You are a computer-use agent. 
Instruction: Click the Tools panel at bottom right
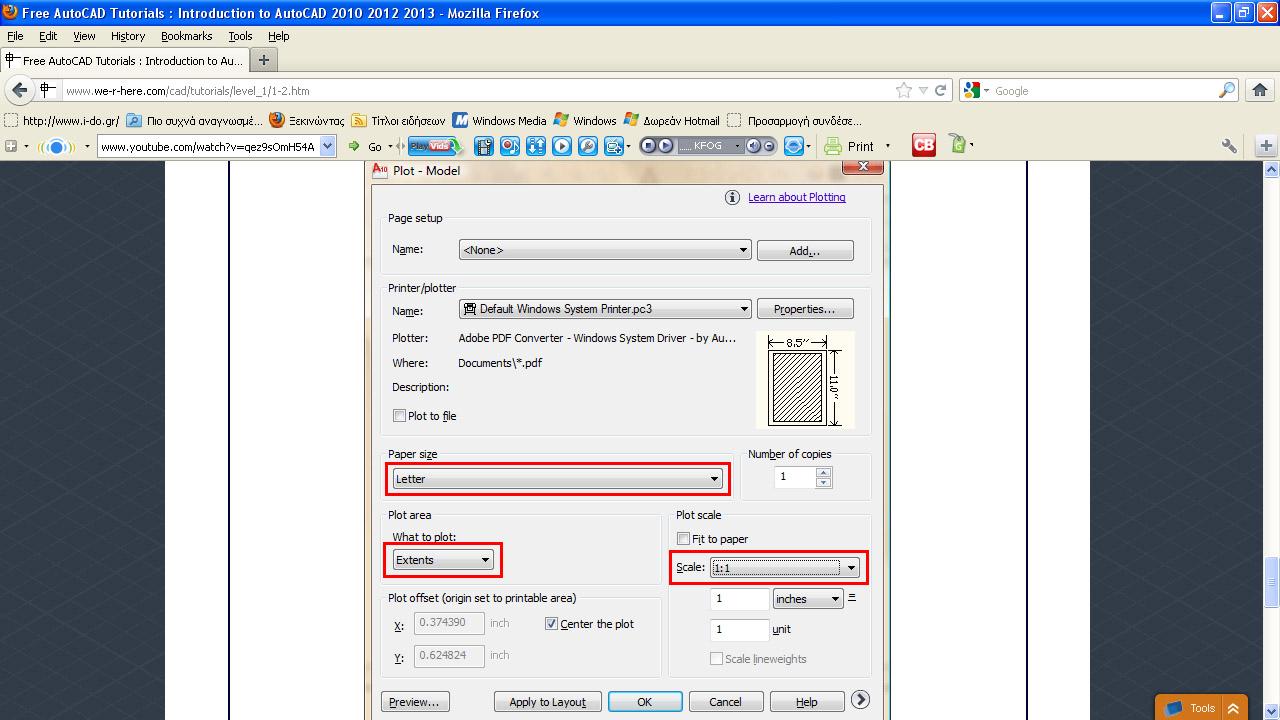pyautogui.click(x=1201, y=708)
